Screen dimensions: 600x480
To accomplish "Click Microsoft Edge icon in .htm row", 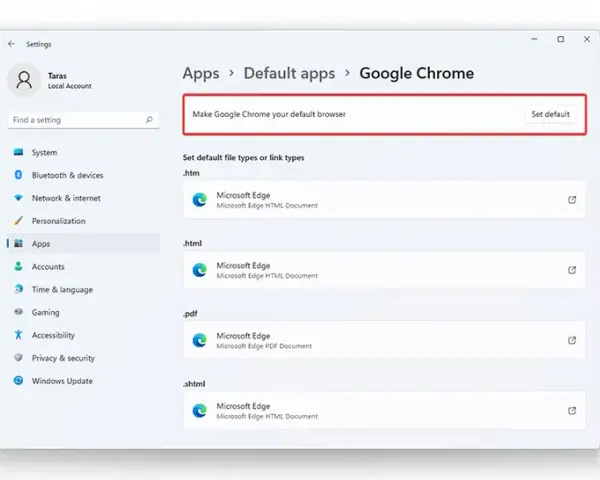I will (x=199, y=200).
